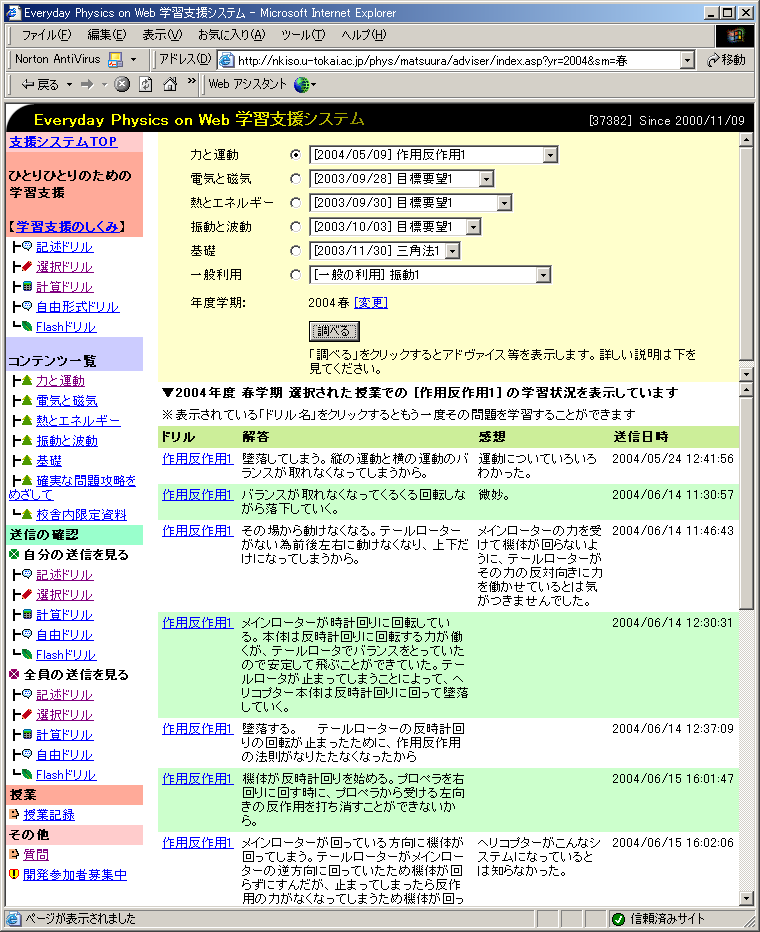Click the Web Assistant globe icon
The width and height of the screenshot is (760, 932).
coord(302,84)
